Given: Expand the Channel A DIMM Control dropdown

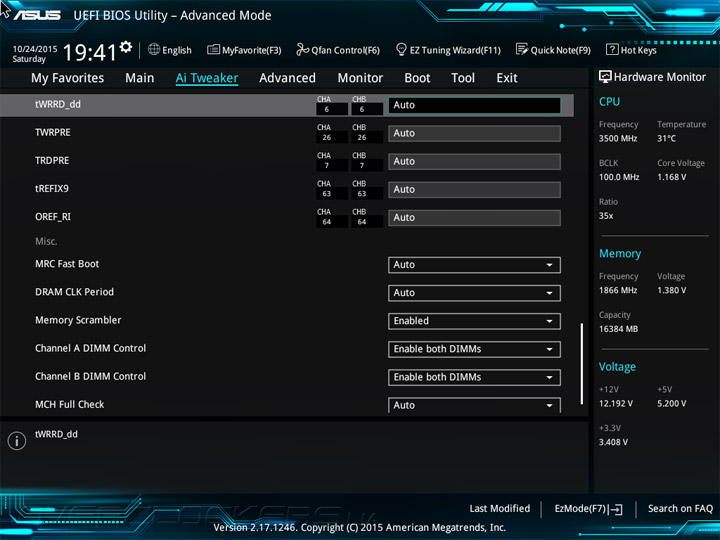Looking at the screenshot, I should [x=474, y=349].
